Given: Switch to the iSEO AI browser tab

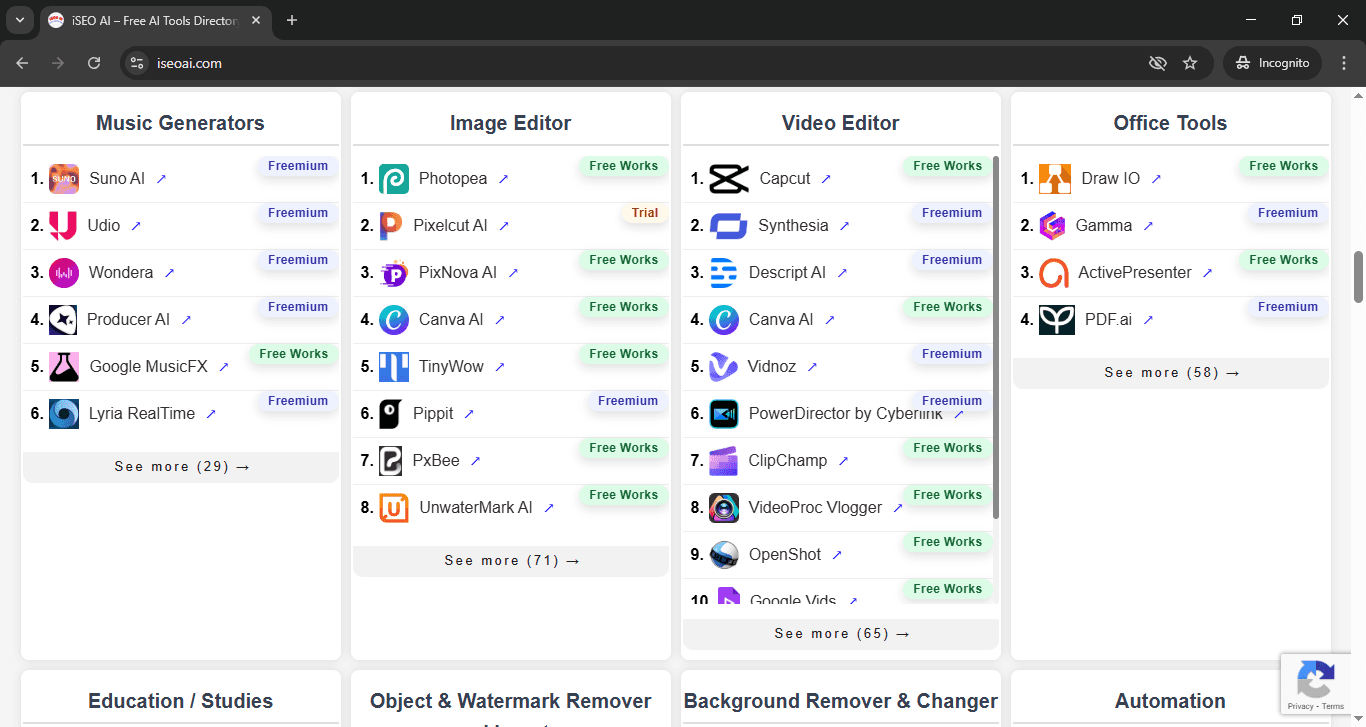Looking at the screenshot, I should click(150, 20).
